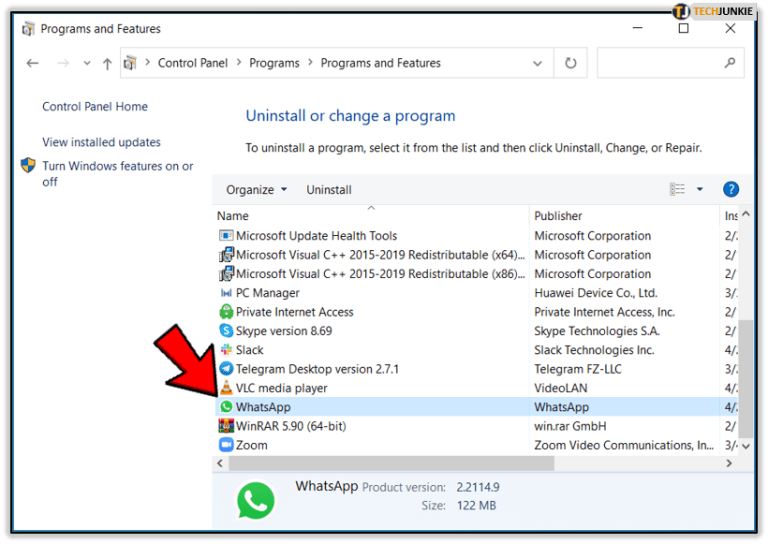Select the WinRAR 5.90 (64-bit) row

point(477,426)
